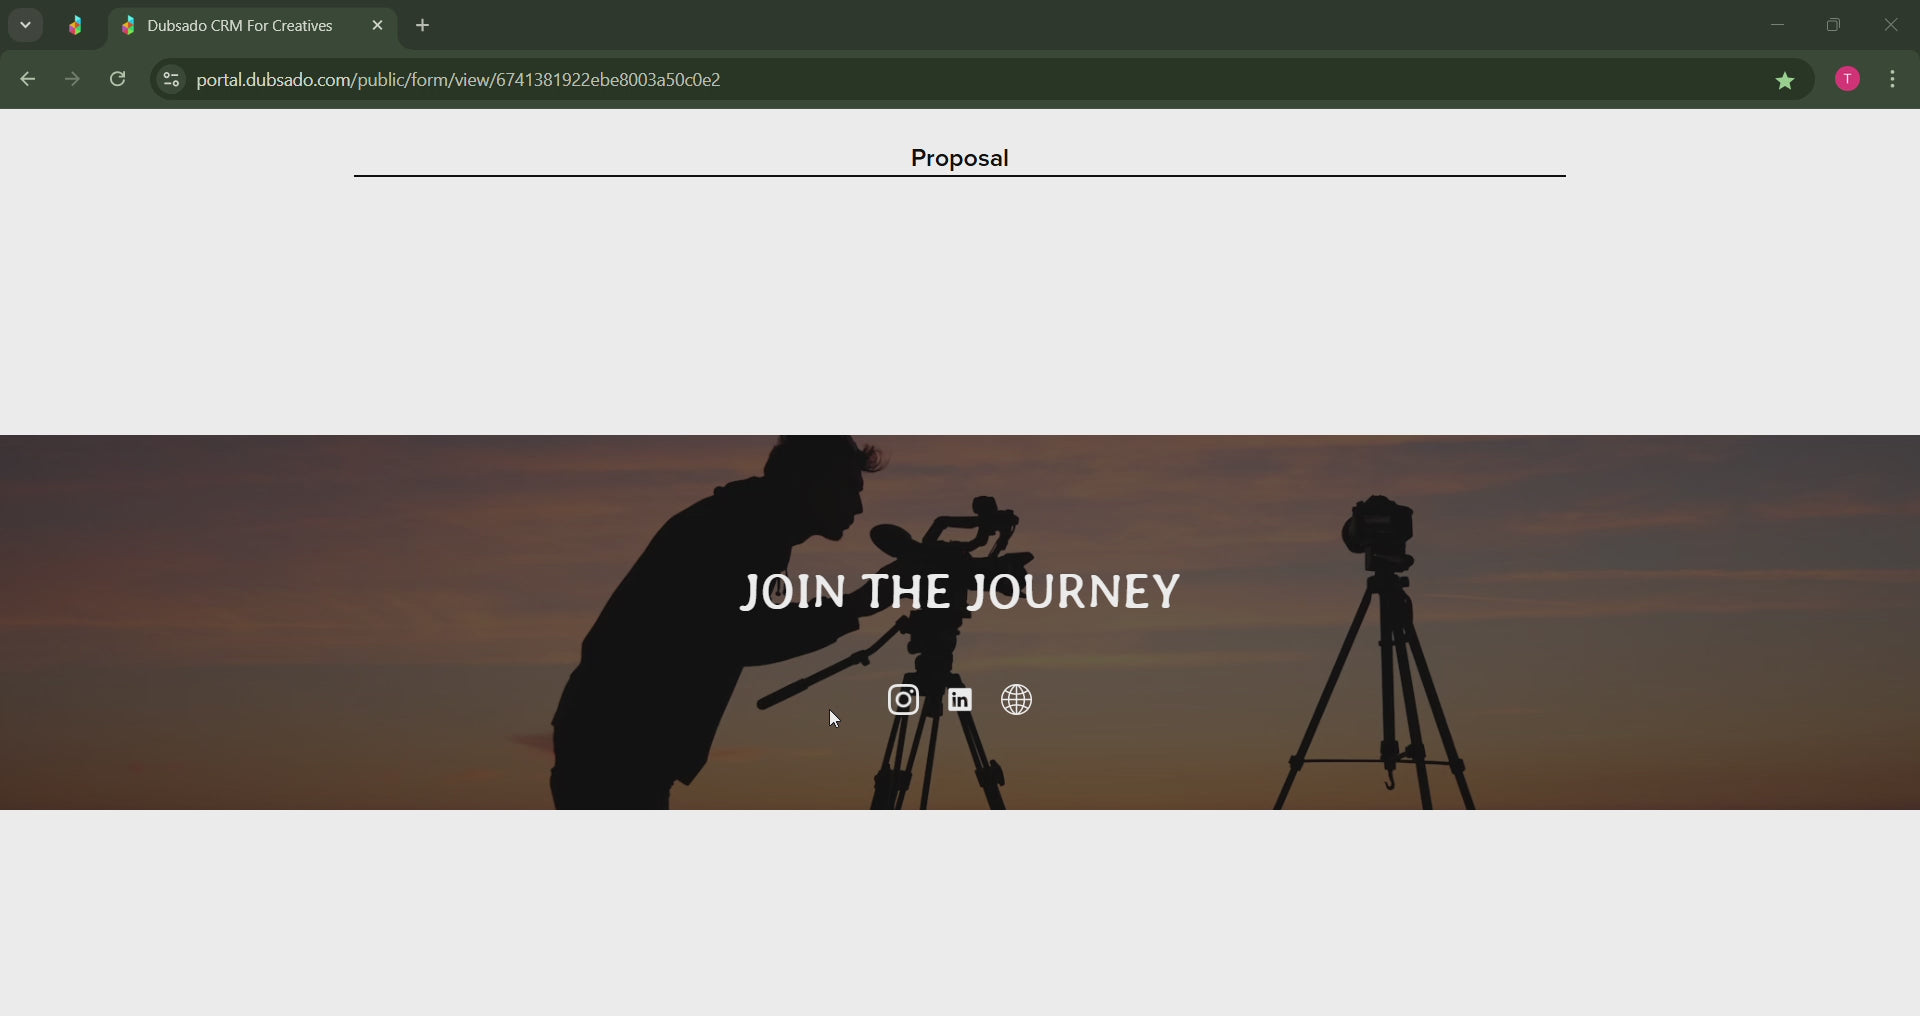Image resolution: width=1920 pixels, height=1016 pixels.
Task: Open the LinkedIn social icon
Action: pos(960,700)
